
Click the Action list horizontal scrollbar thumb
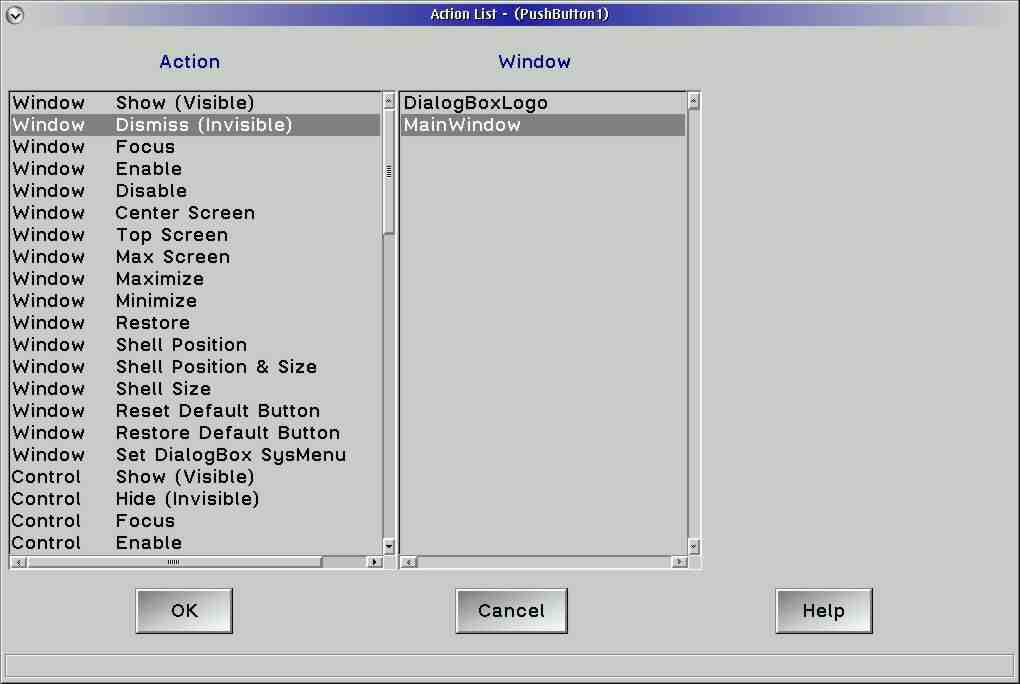tap(174, 562)
